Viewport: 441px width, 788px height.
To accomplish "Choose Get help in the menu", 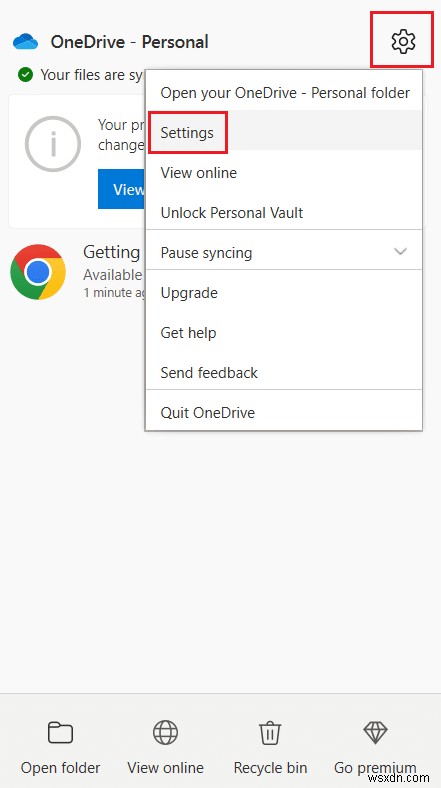I will [284, 332].
